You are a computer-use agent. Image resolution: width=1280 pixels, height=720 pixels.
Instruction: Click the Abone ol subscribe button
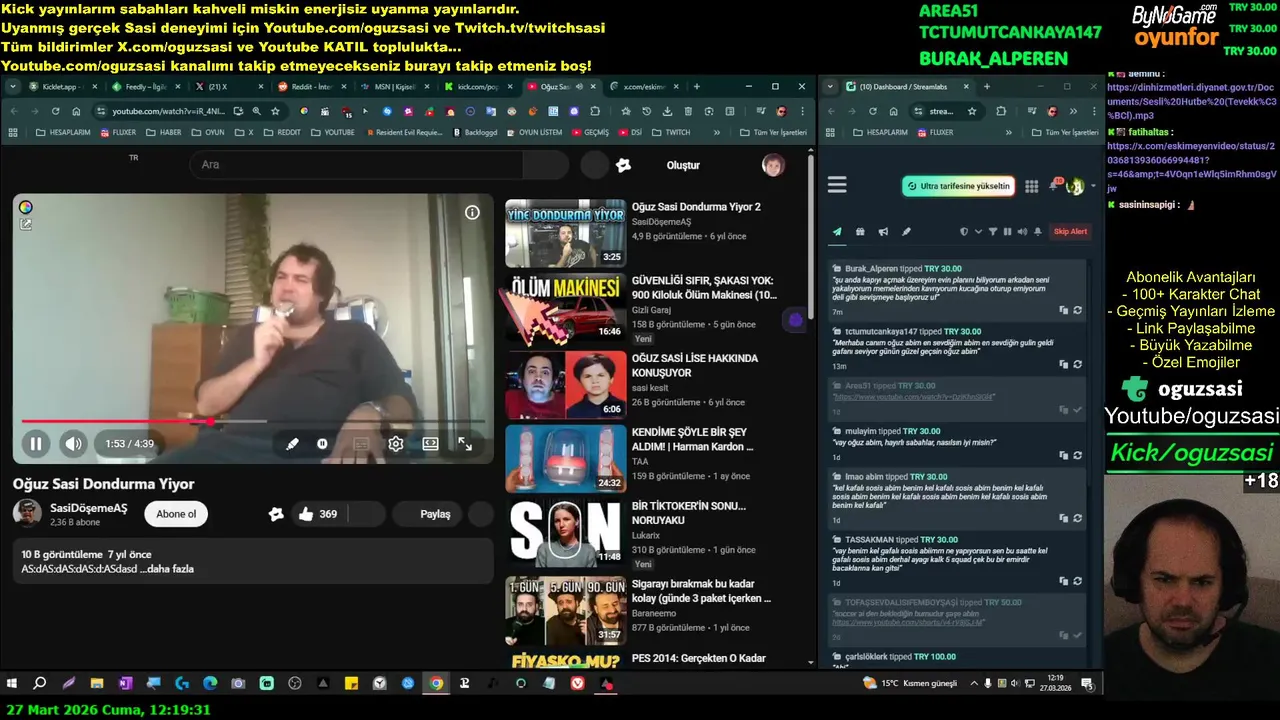176,514
